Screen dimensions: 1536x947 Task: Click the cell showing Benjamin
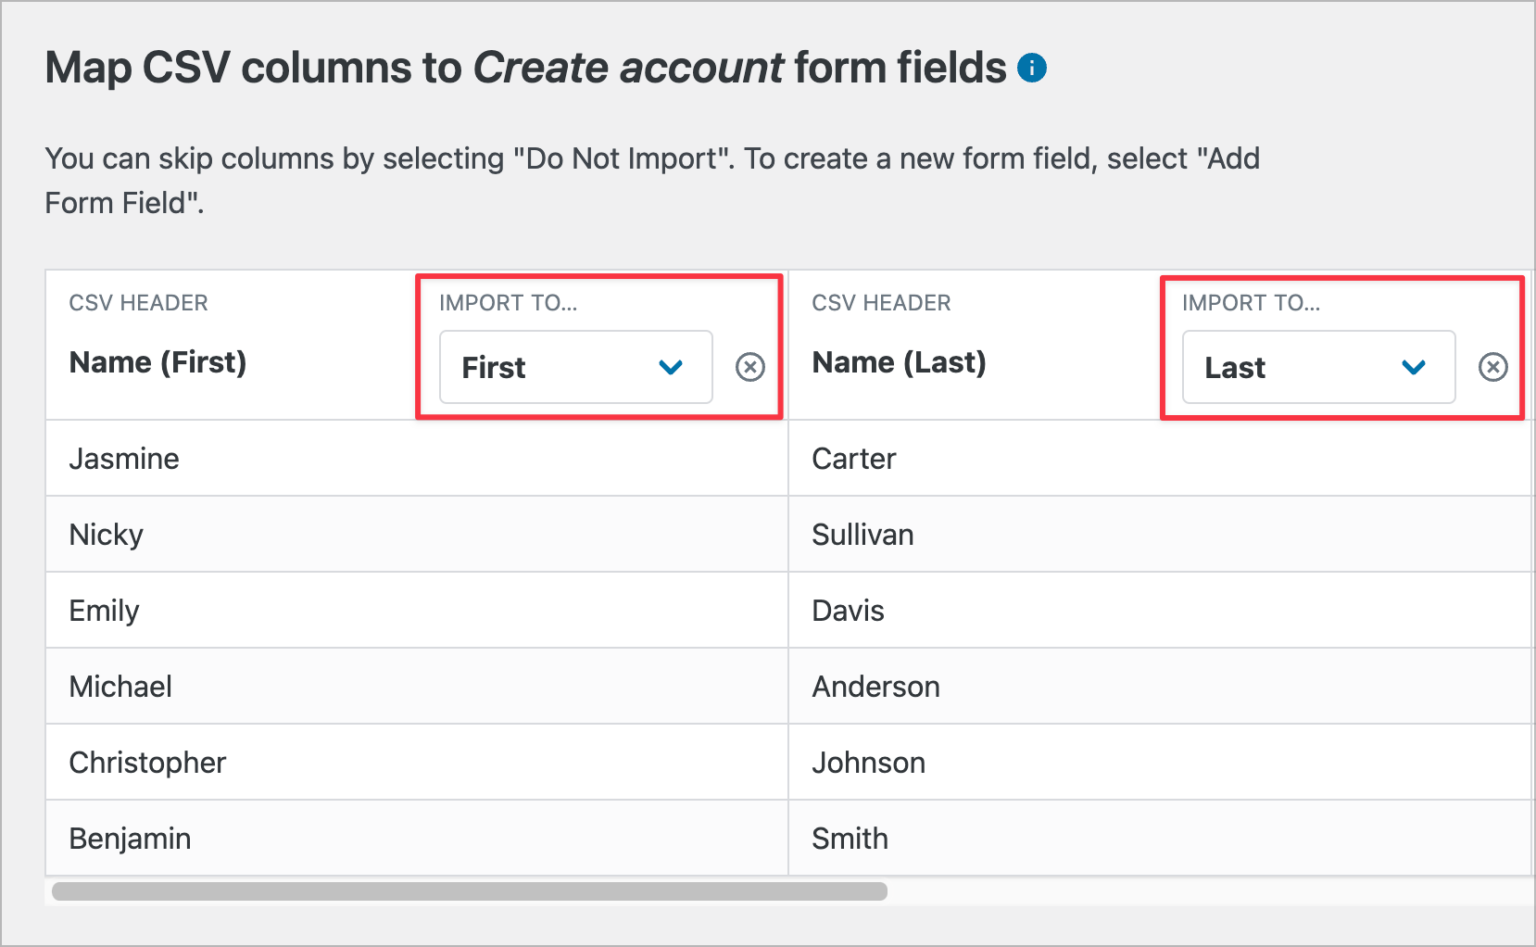coord(130,838)
